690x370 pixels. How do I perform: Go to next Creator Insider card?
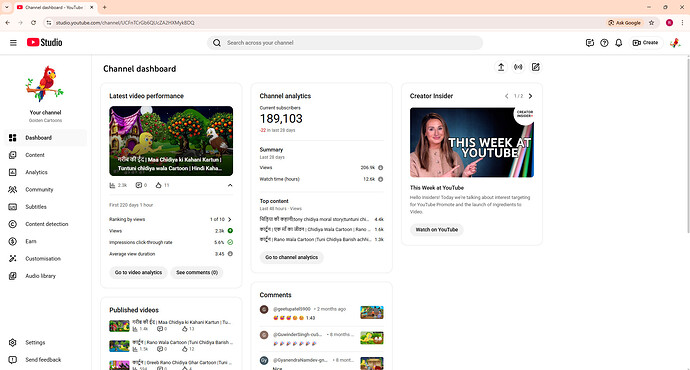530,96
